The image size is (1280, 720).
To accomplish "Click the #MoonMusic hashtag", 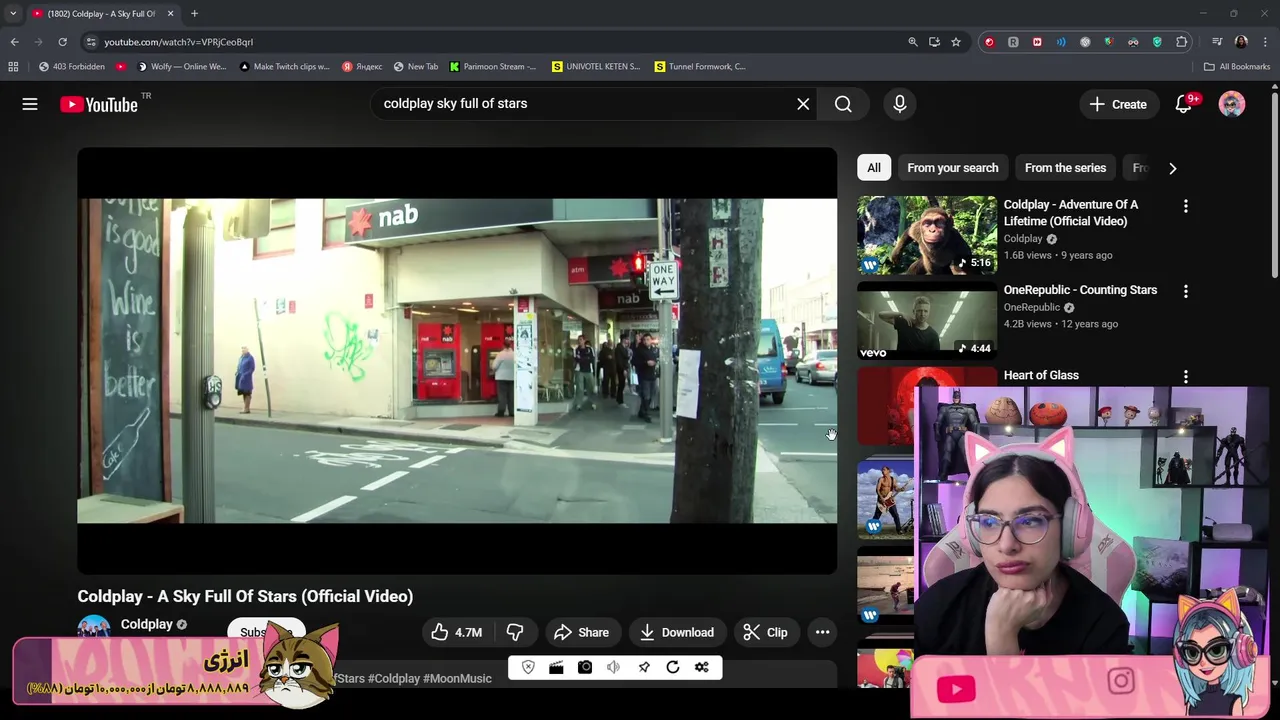I will click(457, 678).
